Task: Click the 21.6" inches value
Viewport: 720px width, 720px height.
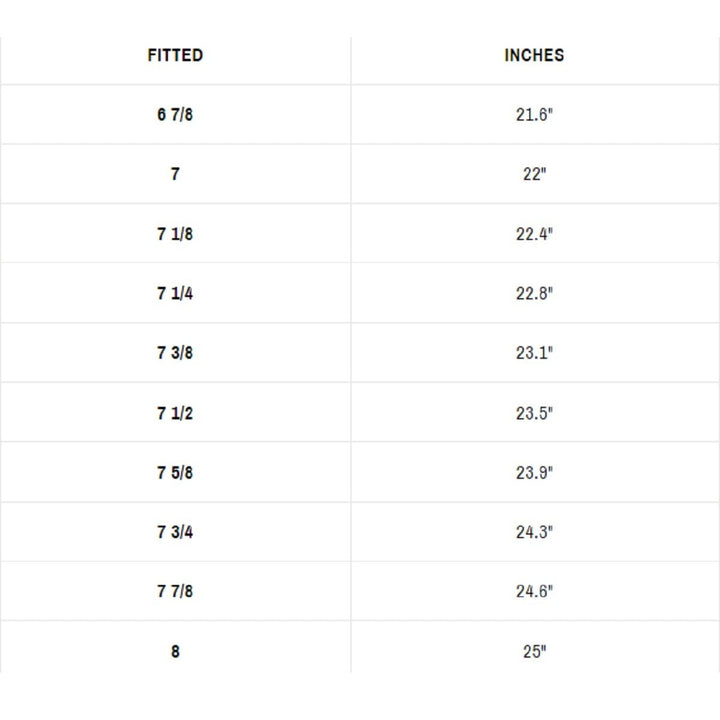Action: tap(534, 115)
